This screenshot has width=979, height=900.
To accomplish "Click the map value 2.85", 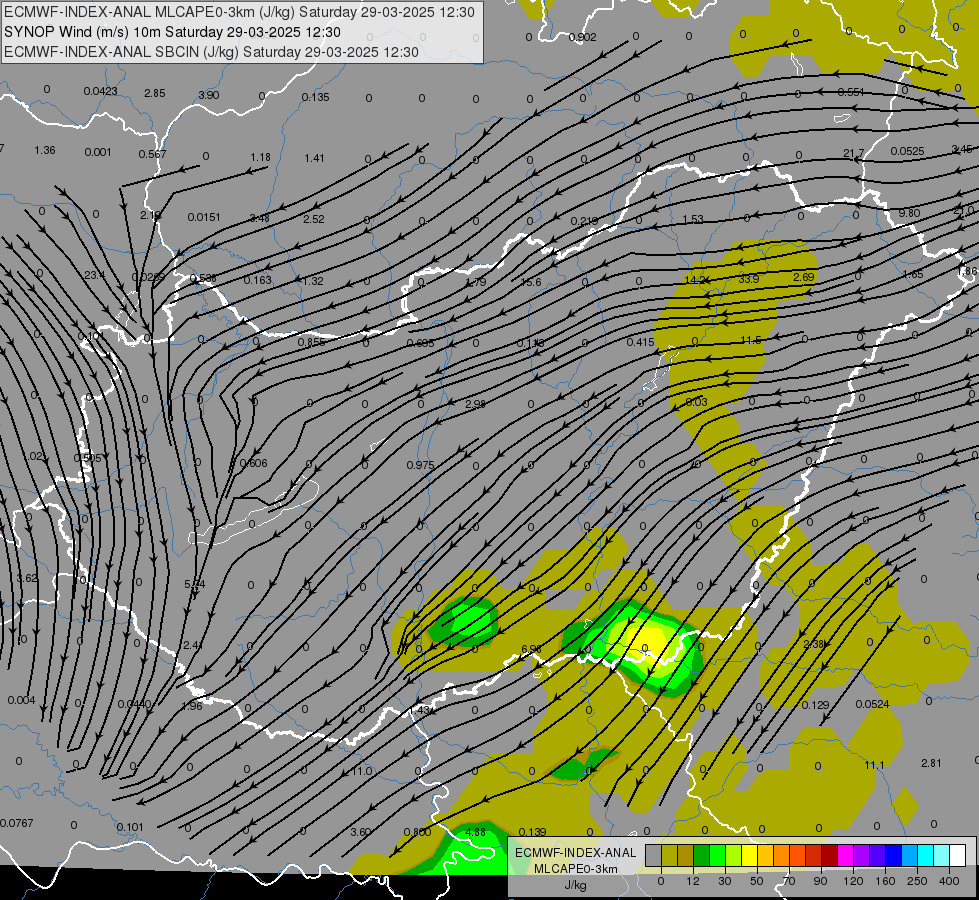I will tap(154, 93).
